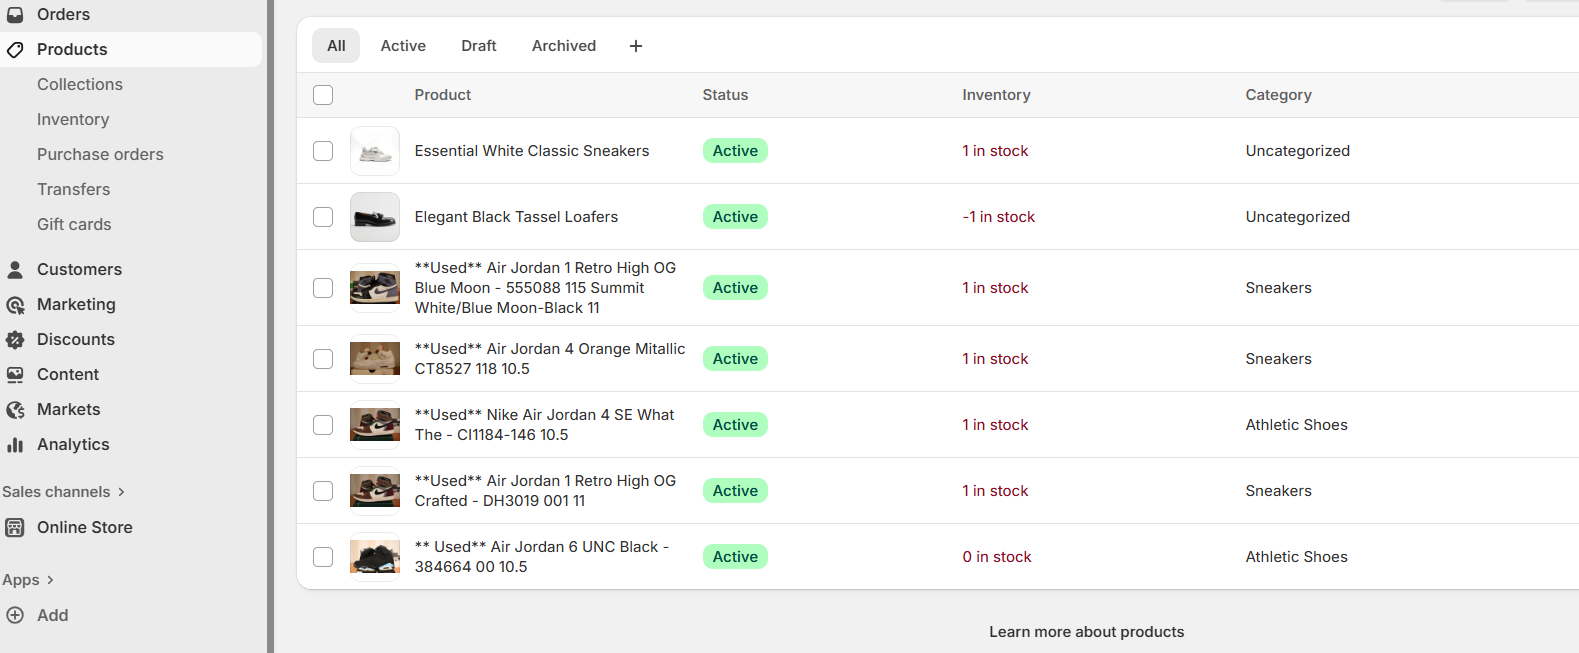Click the Status column header
This screenshot has height=653, width=1579.
click(x=725, y=95)
